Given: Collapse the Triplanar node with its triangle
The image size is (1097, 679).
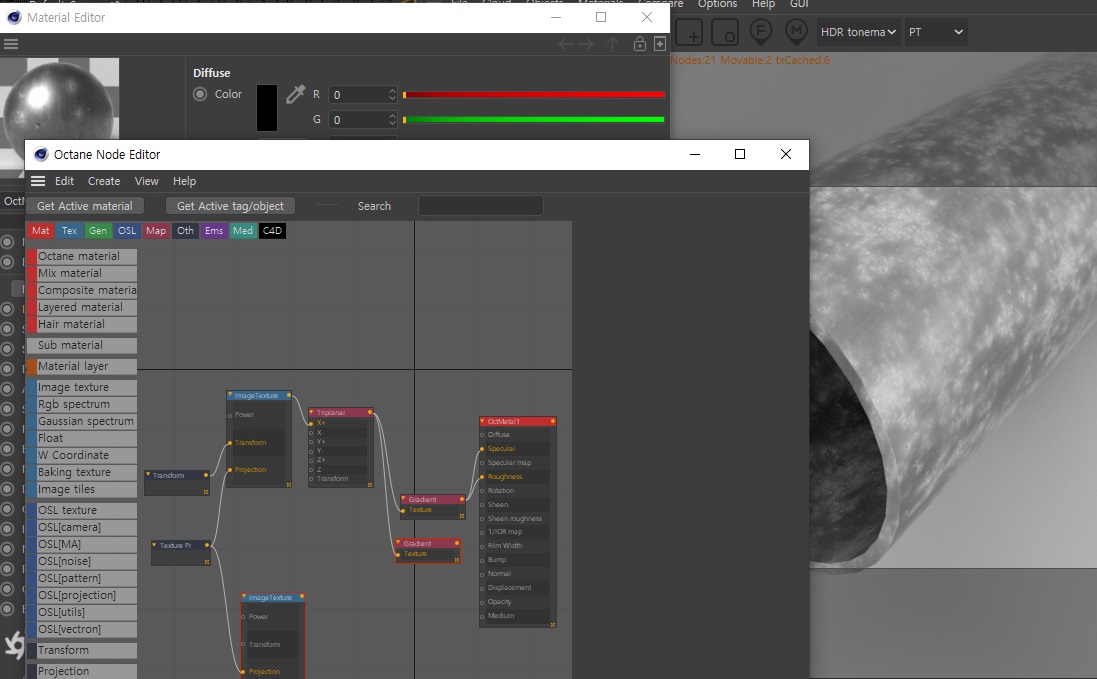Looking at the screenshot, I should pos(312,412).
